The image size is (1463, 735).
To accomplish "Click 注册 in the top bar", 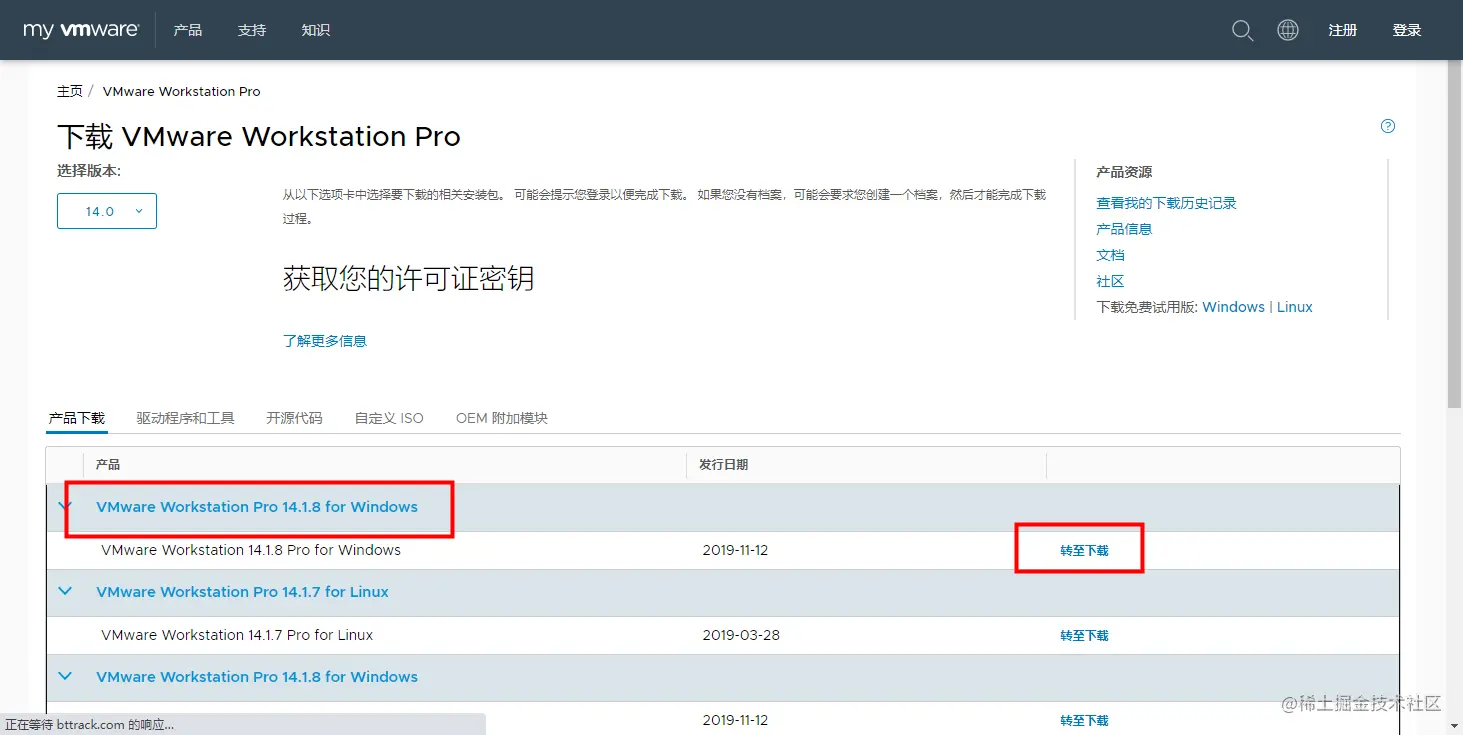I will pyautogui.click(x=1343, y=30).
